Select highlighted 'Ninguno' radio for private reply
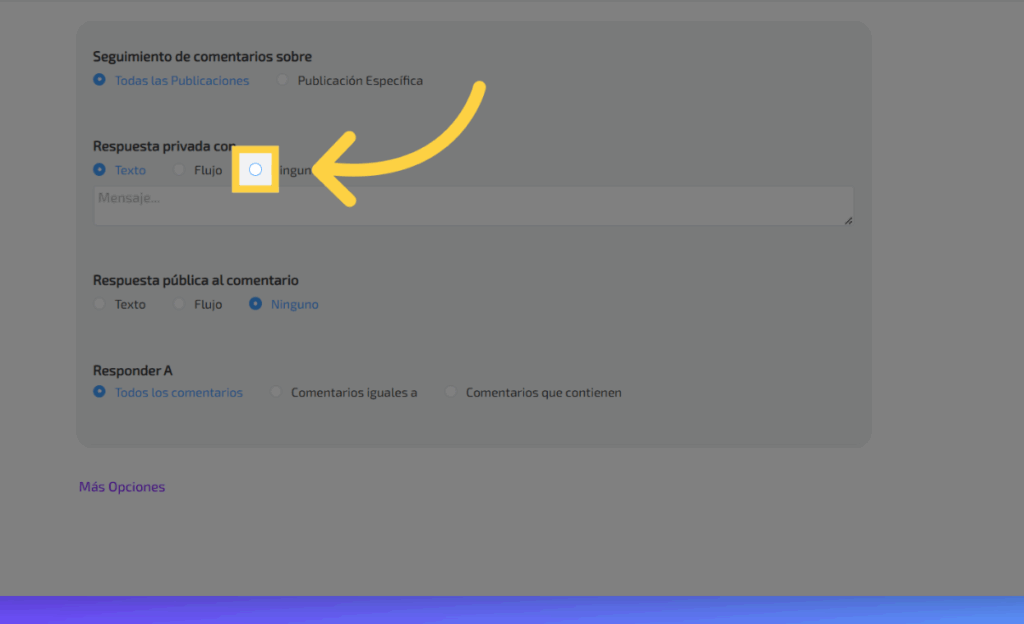Viewport: 1024px width, 624px height. [255, 170]
